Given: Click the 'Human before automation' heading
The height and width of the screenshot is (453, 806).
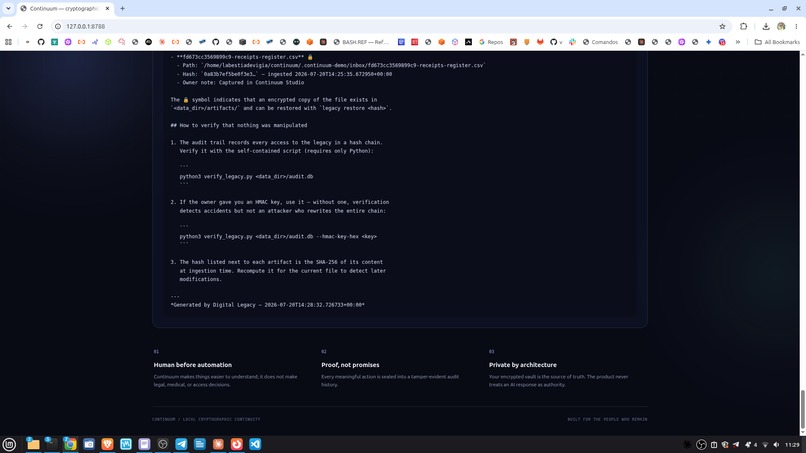Looking at the screenshot, I should point(193,365).
